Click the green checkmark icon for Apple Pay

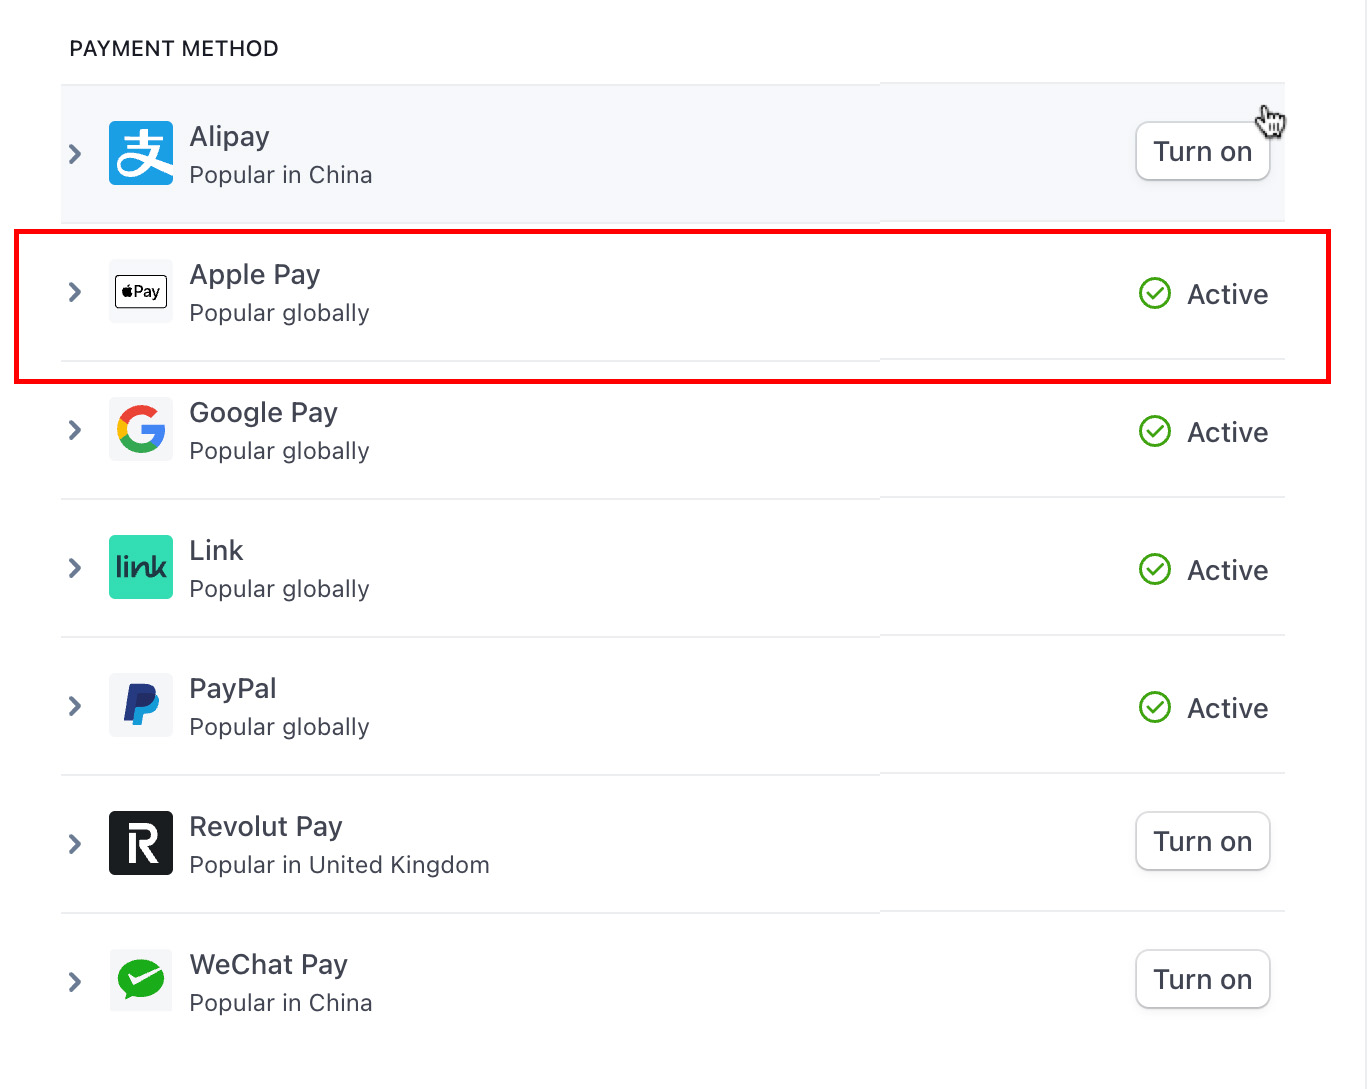1155,294
